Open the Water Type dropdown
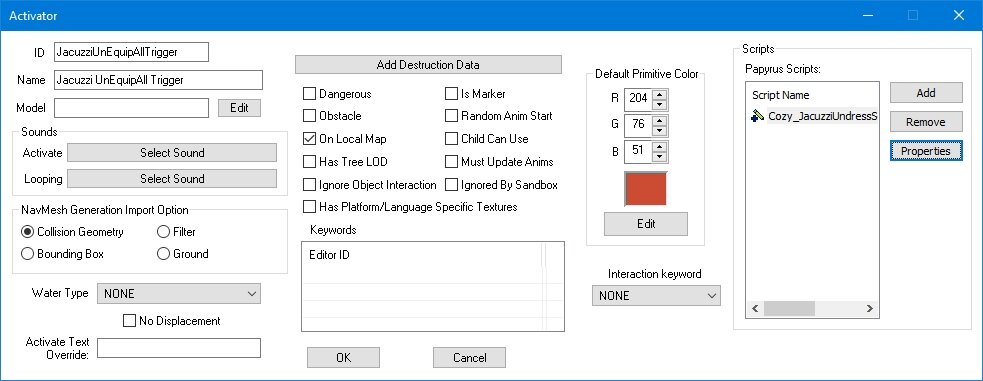The image size is (983, 381). (x=179, y=293)
